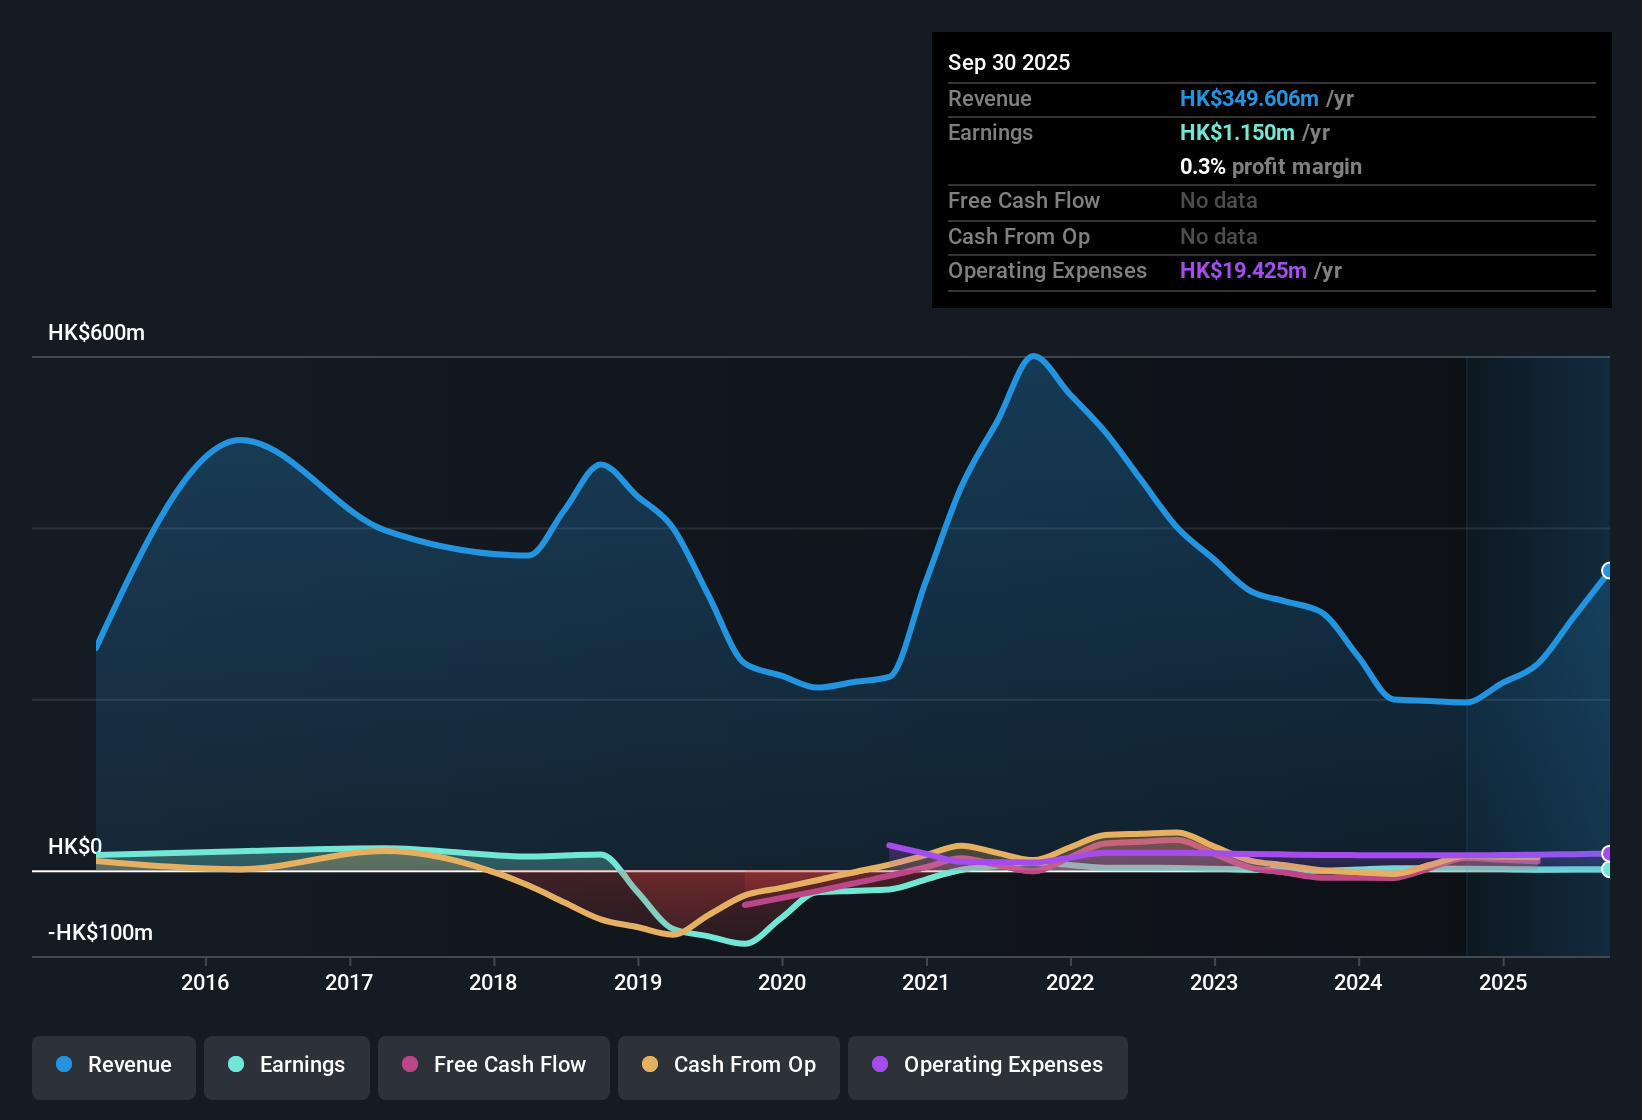Click the HK$1.150m earnings value

point(1237,132)
